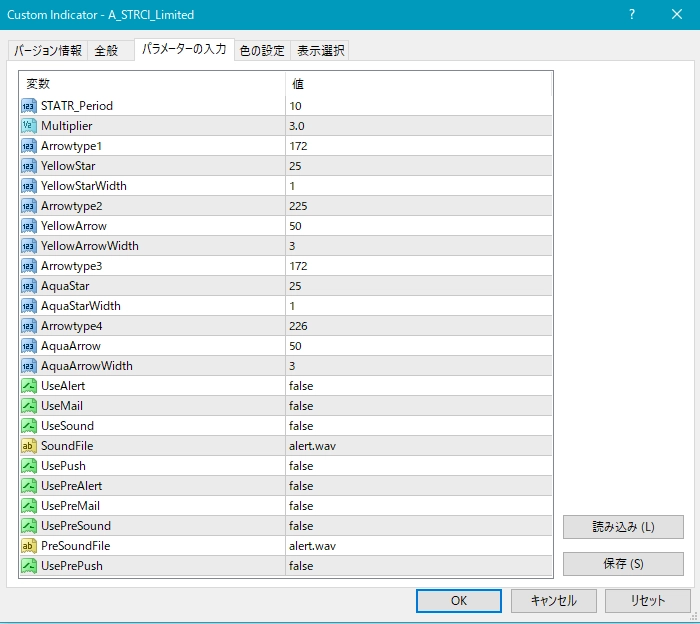
Task: Click the AquaStar integer icon
Action: coord(29,286)
